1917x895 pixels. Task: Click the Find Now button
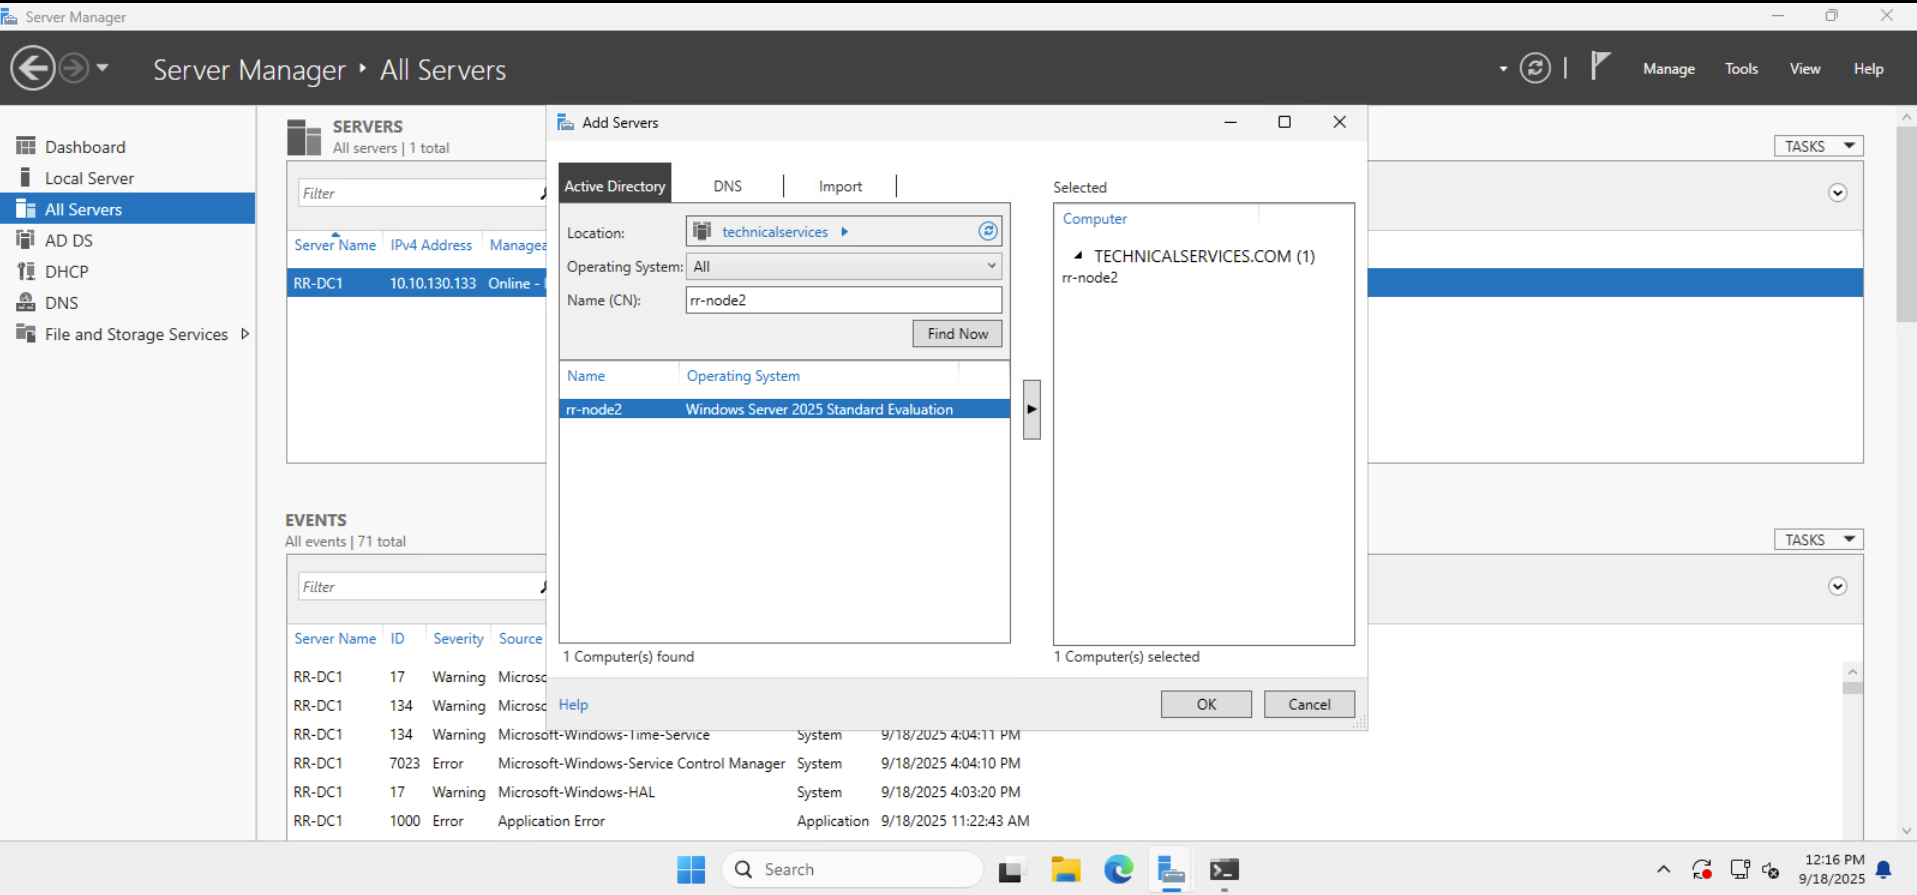[957, 334]
